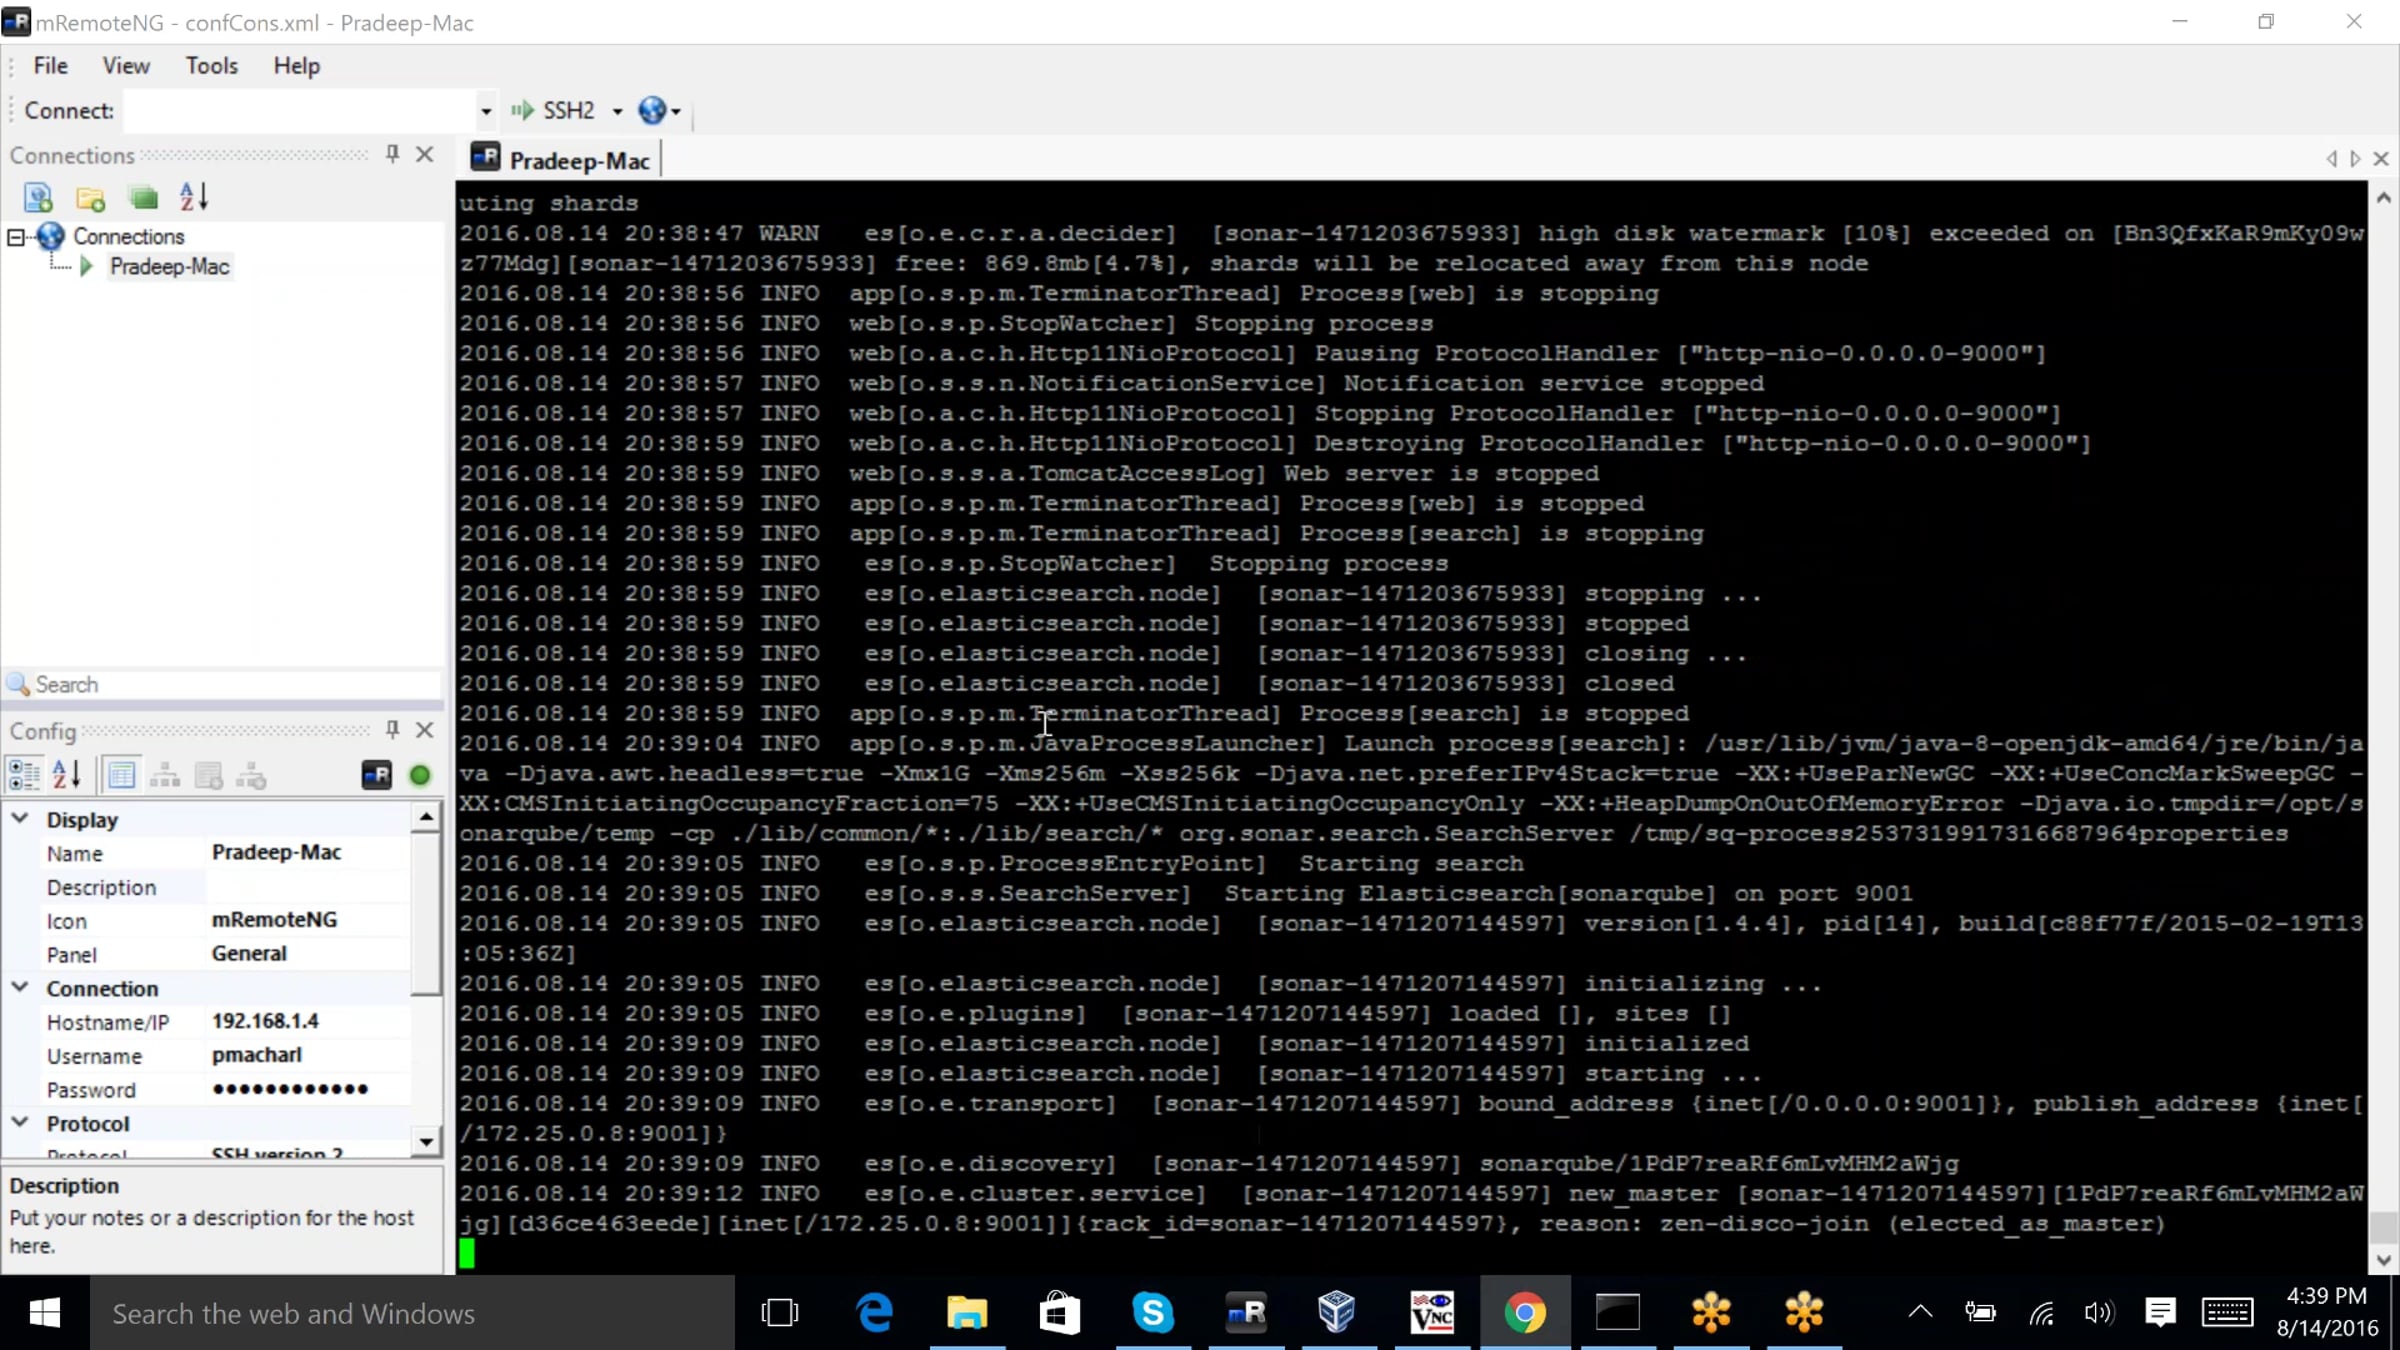This screenshot has width=2400, height=1350.
Task: Click the green host status indicator in Config
Action: pos(420,775)
